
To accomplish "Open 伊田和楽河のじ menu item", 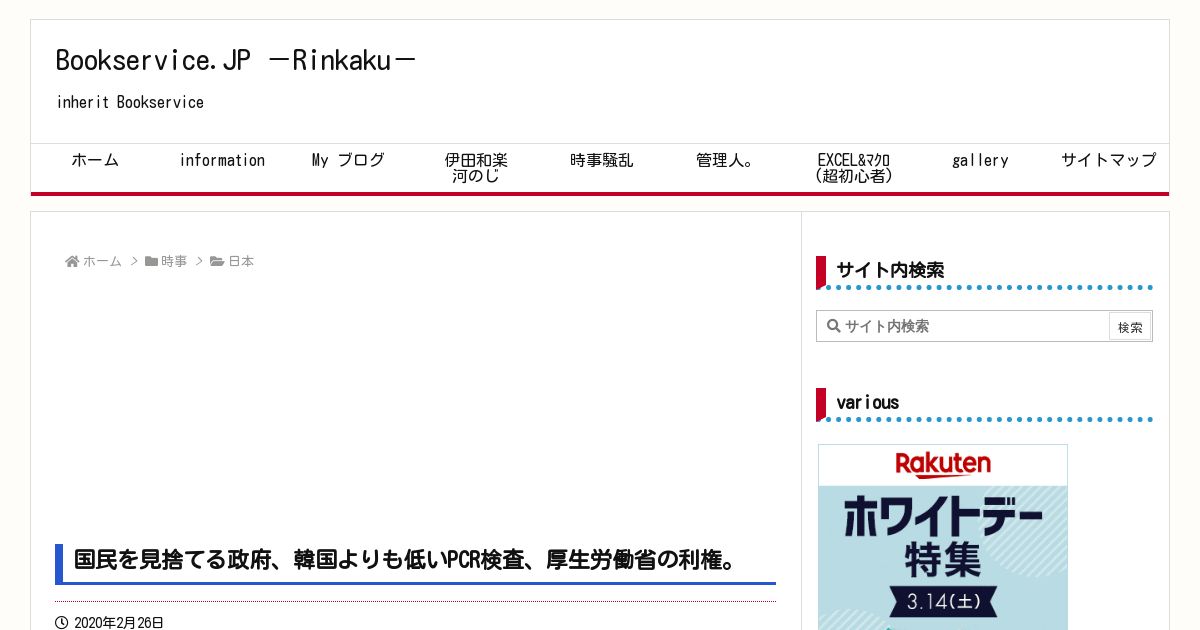I will [476, 168].
